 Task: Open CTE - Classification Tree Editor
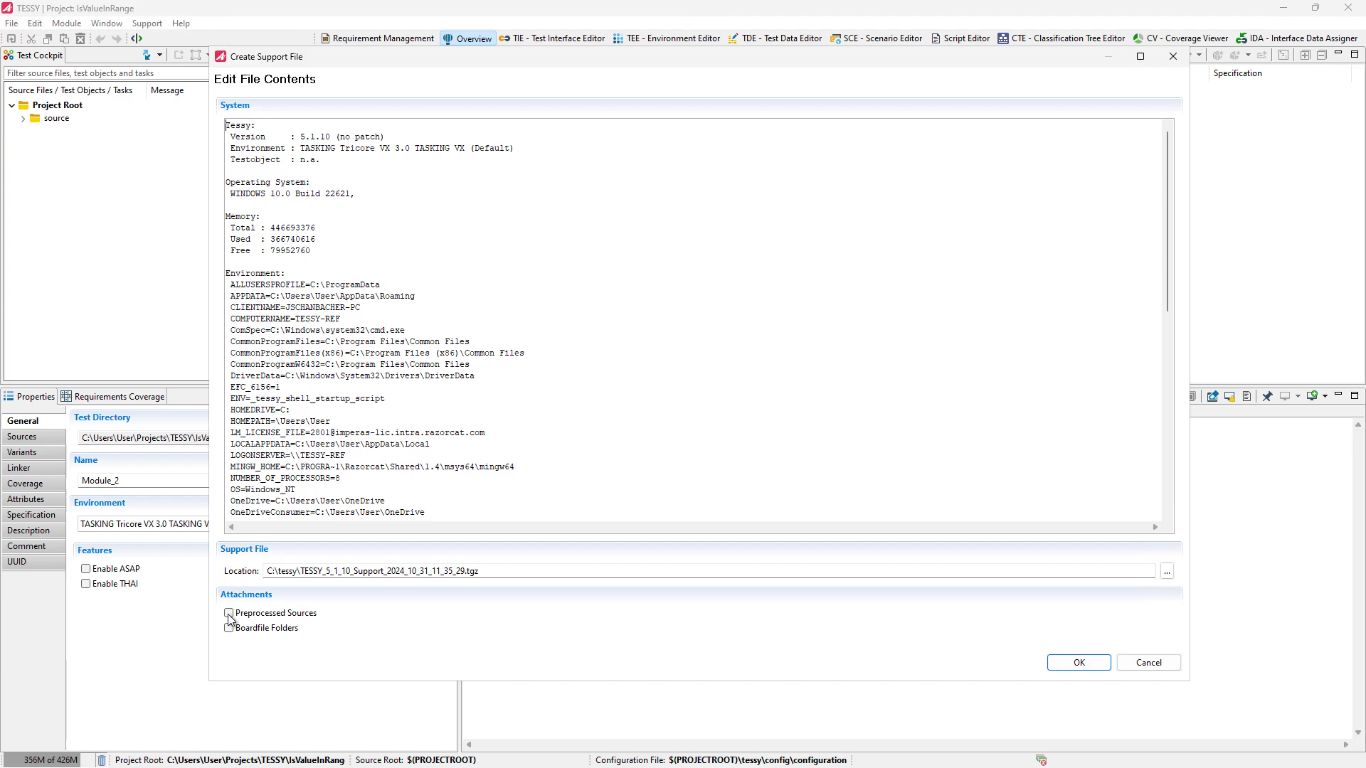click(x=1061, y=39)
